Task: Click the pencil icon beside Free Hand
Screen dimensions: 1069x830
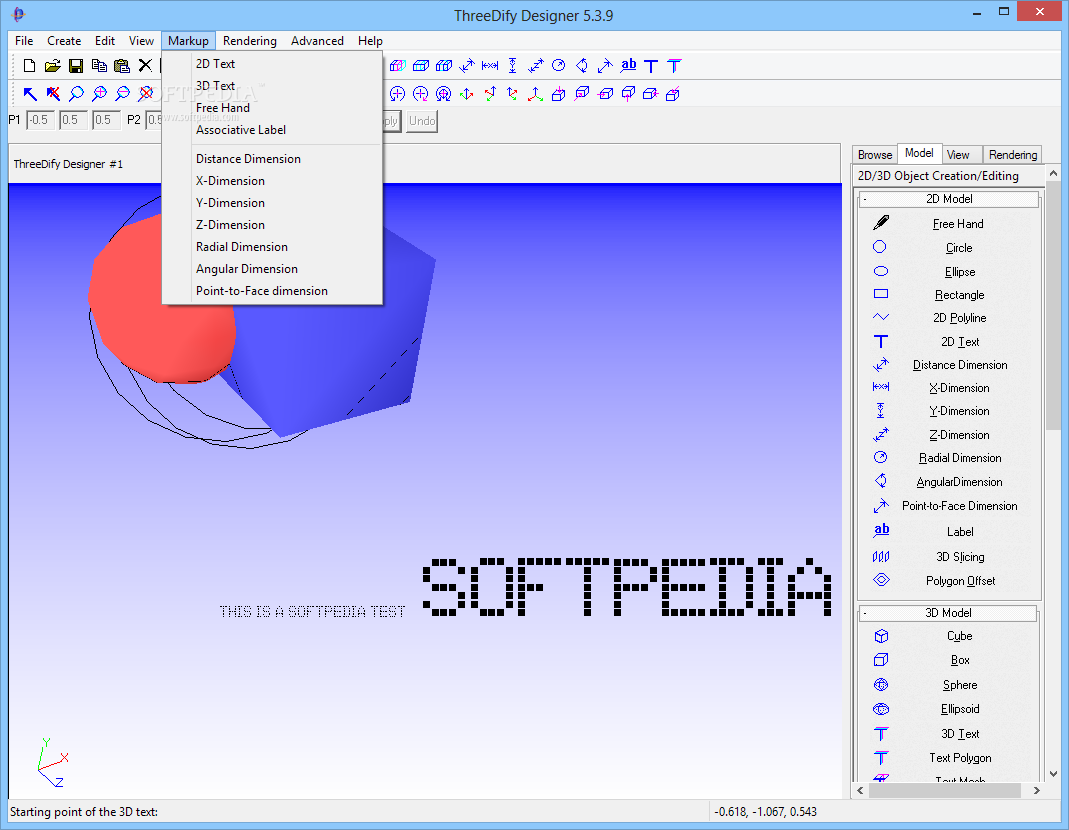Action: pos(881,222)
